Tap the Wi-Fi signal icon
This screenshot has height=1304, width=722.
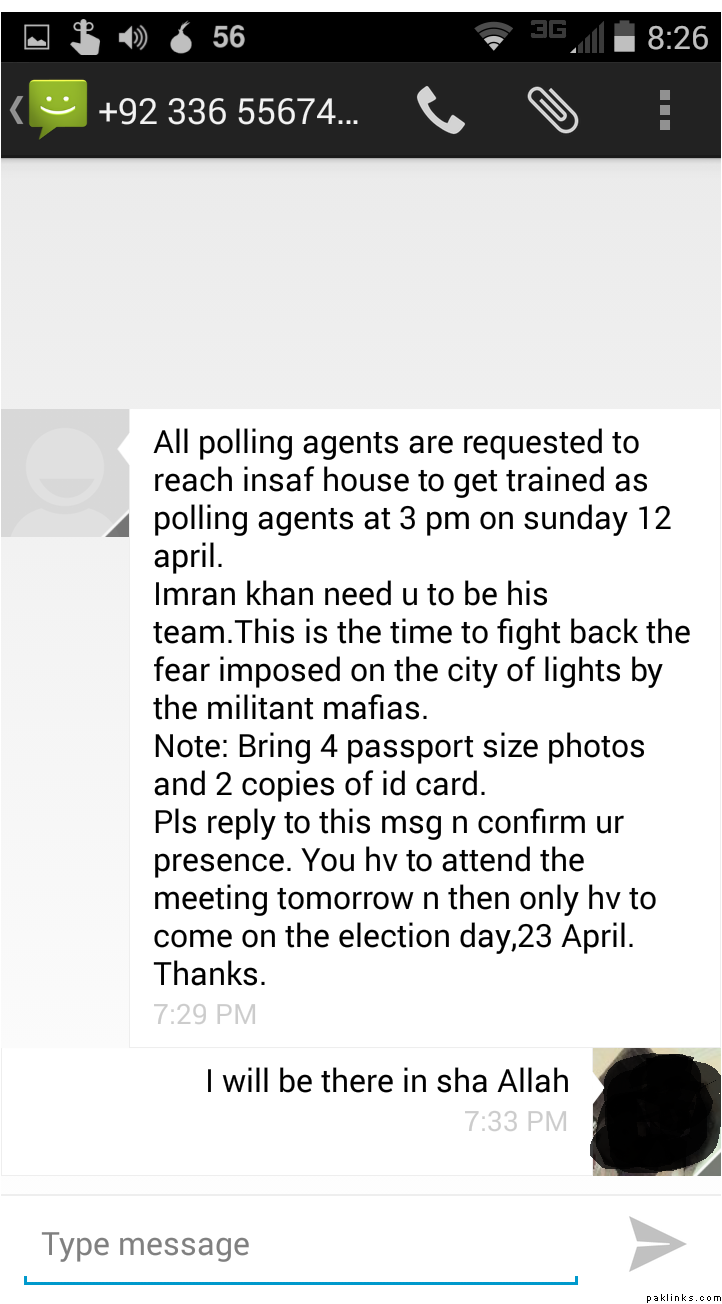(494, 38)
